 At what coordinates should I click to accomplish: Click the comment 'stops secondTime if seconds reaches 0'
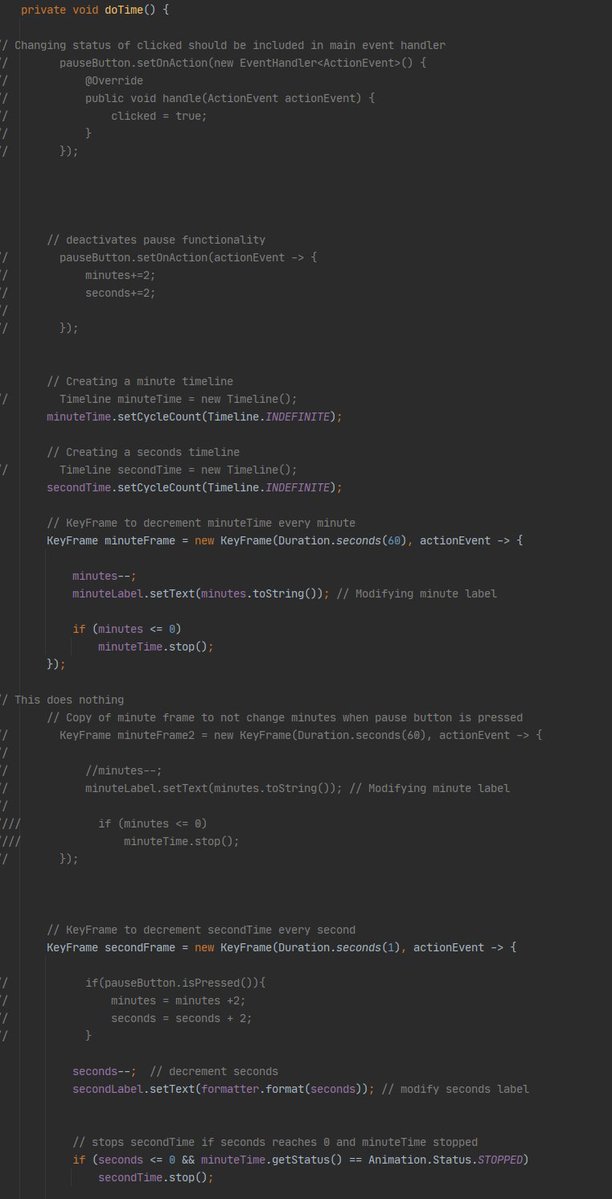tap(275, 1142)
